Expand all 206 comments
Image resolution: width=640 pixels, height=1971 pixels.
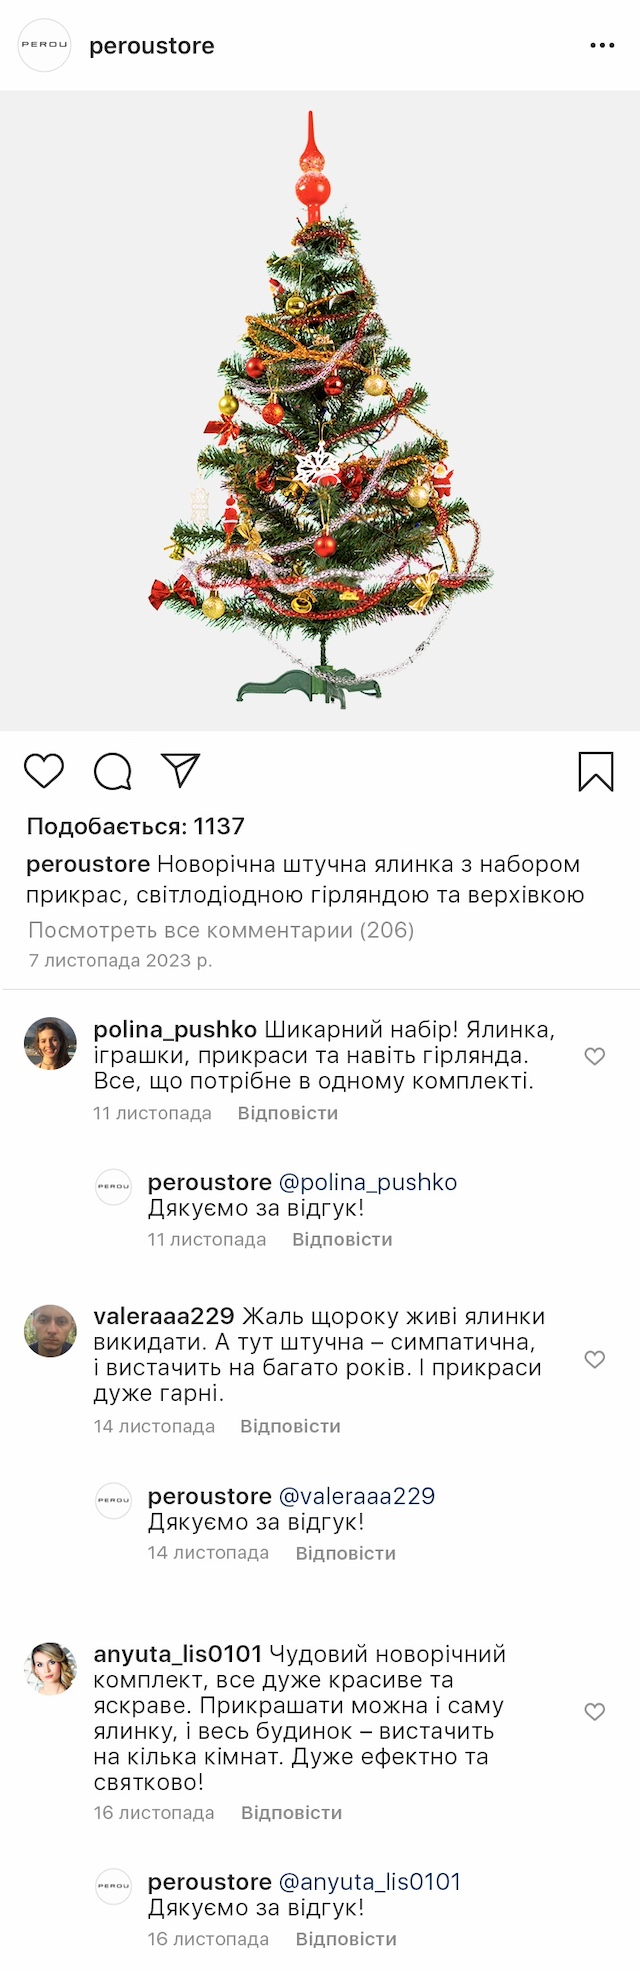click(221, 930)
